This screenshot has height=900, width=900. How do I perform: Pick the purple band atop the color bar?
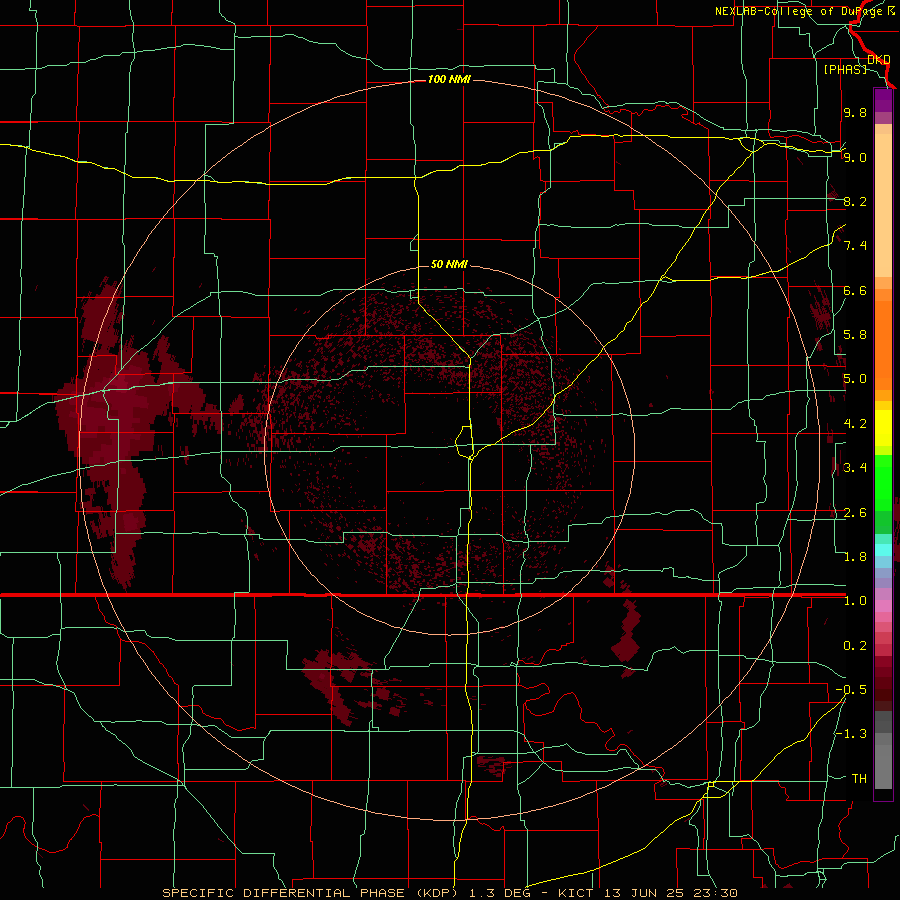(x=883, y=101)
